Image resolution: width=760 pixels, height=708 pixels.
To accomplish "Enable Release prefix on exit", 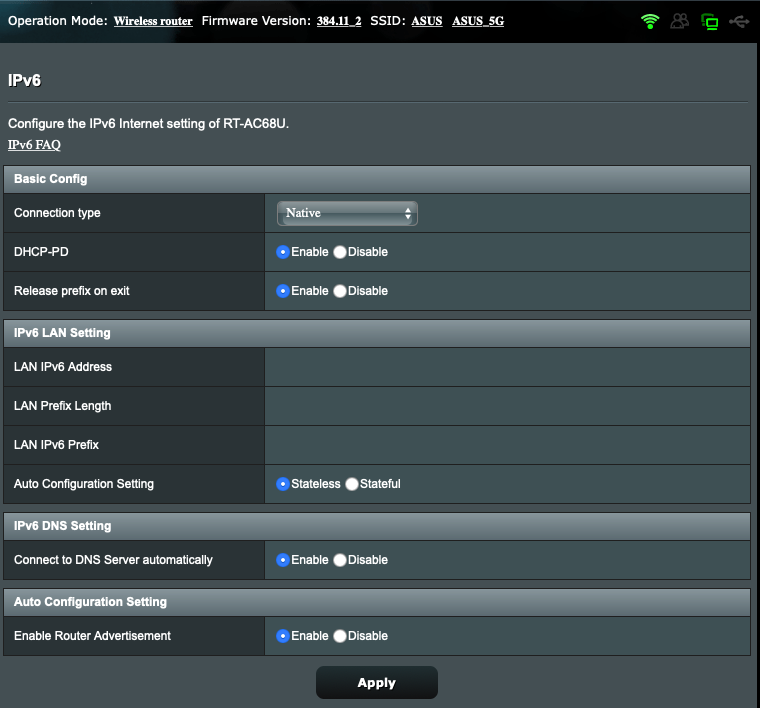I will [x=283, y=291].
